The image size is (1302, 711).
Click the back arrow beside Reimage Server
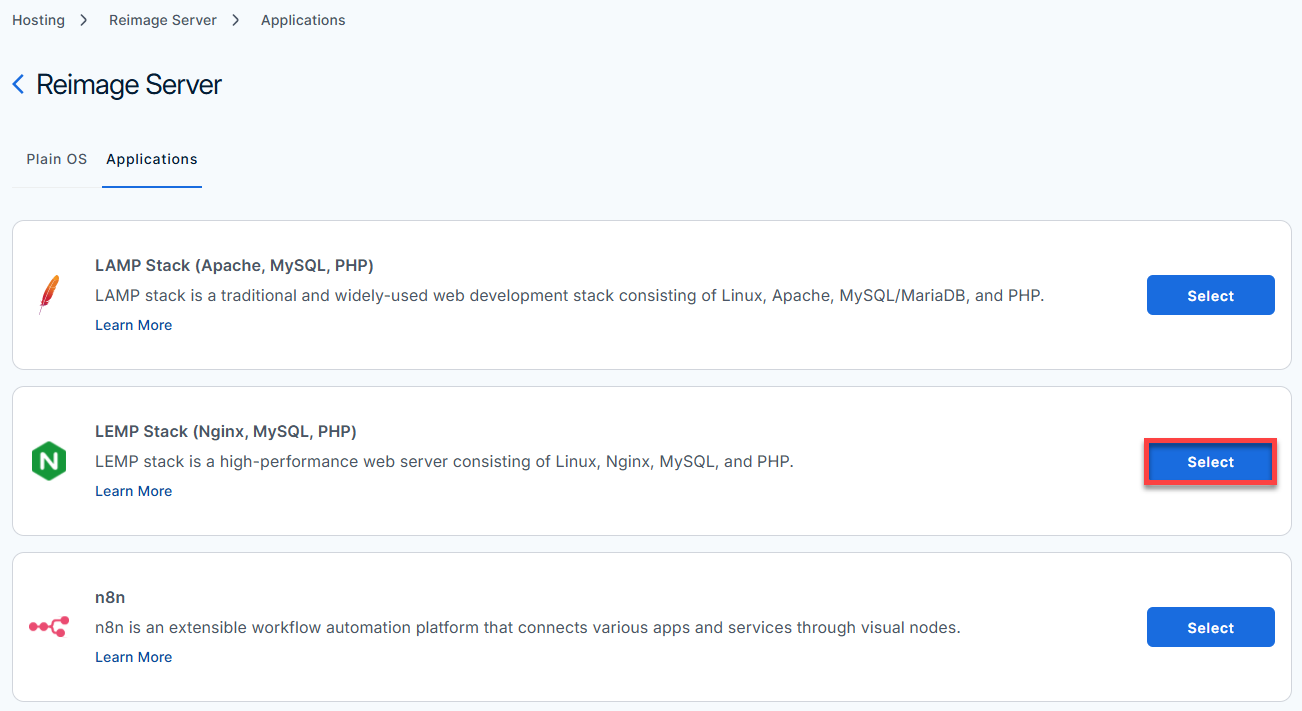click(x=18, y=85)
